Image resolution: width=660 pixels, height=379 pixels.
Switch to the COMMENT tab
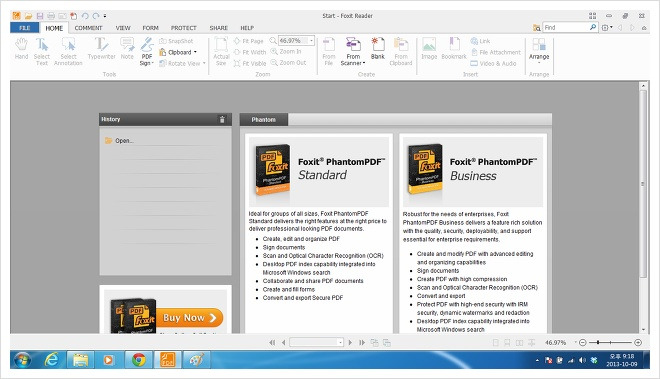(88, 28)
